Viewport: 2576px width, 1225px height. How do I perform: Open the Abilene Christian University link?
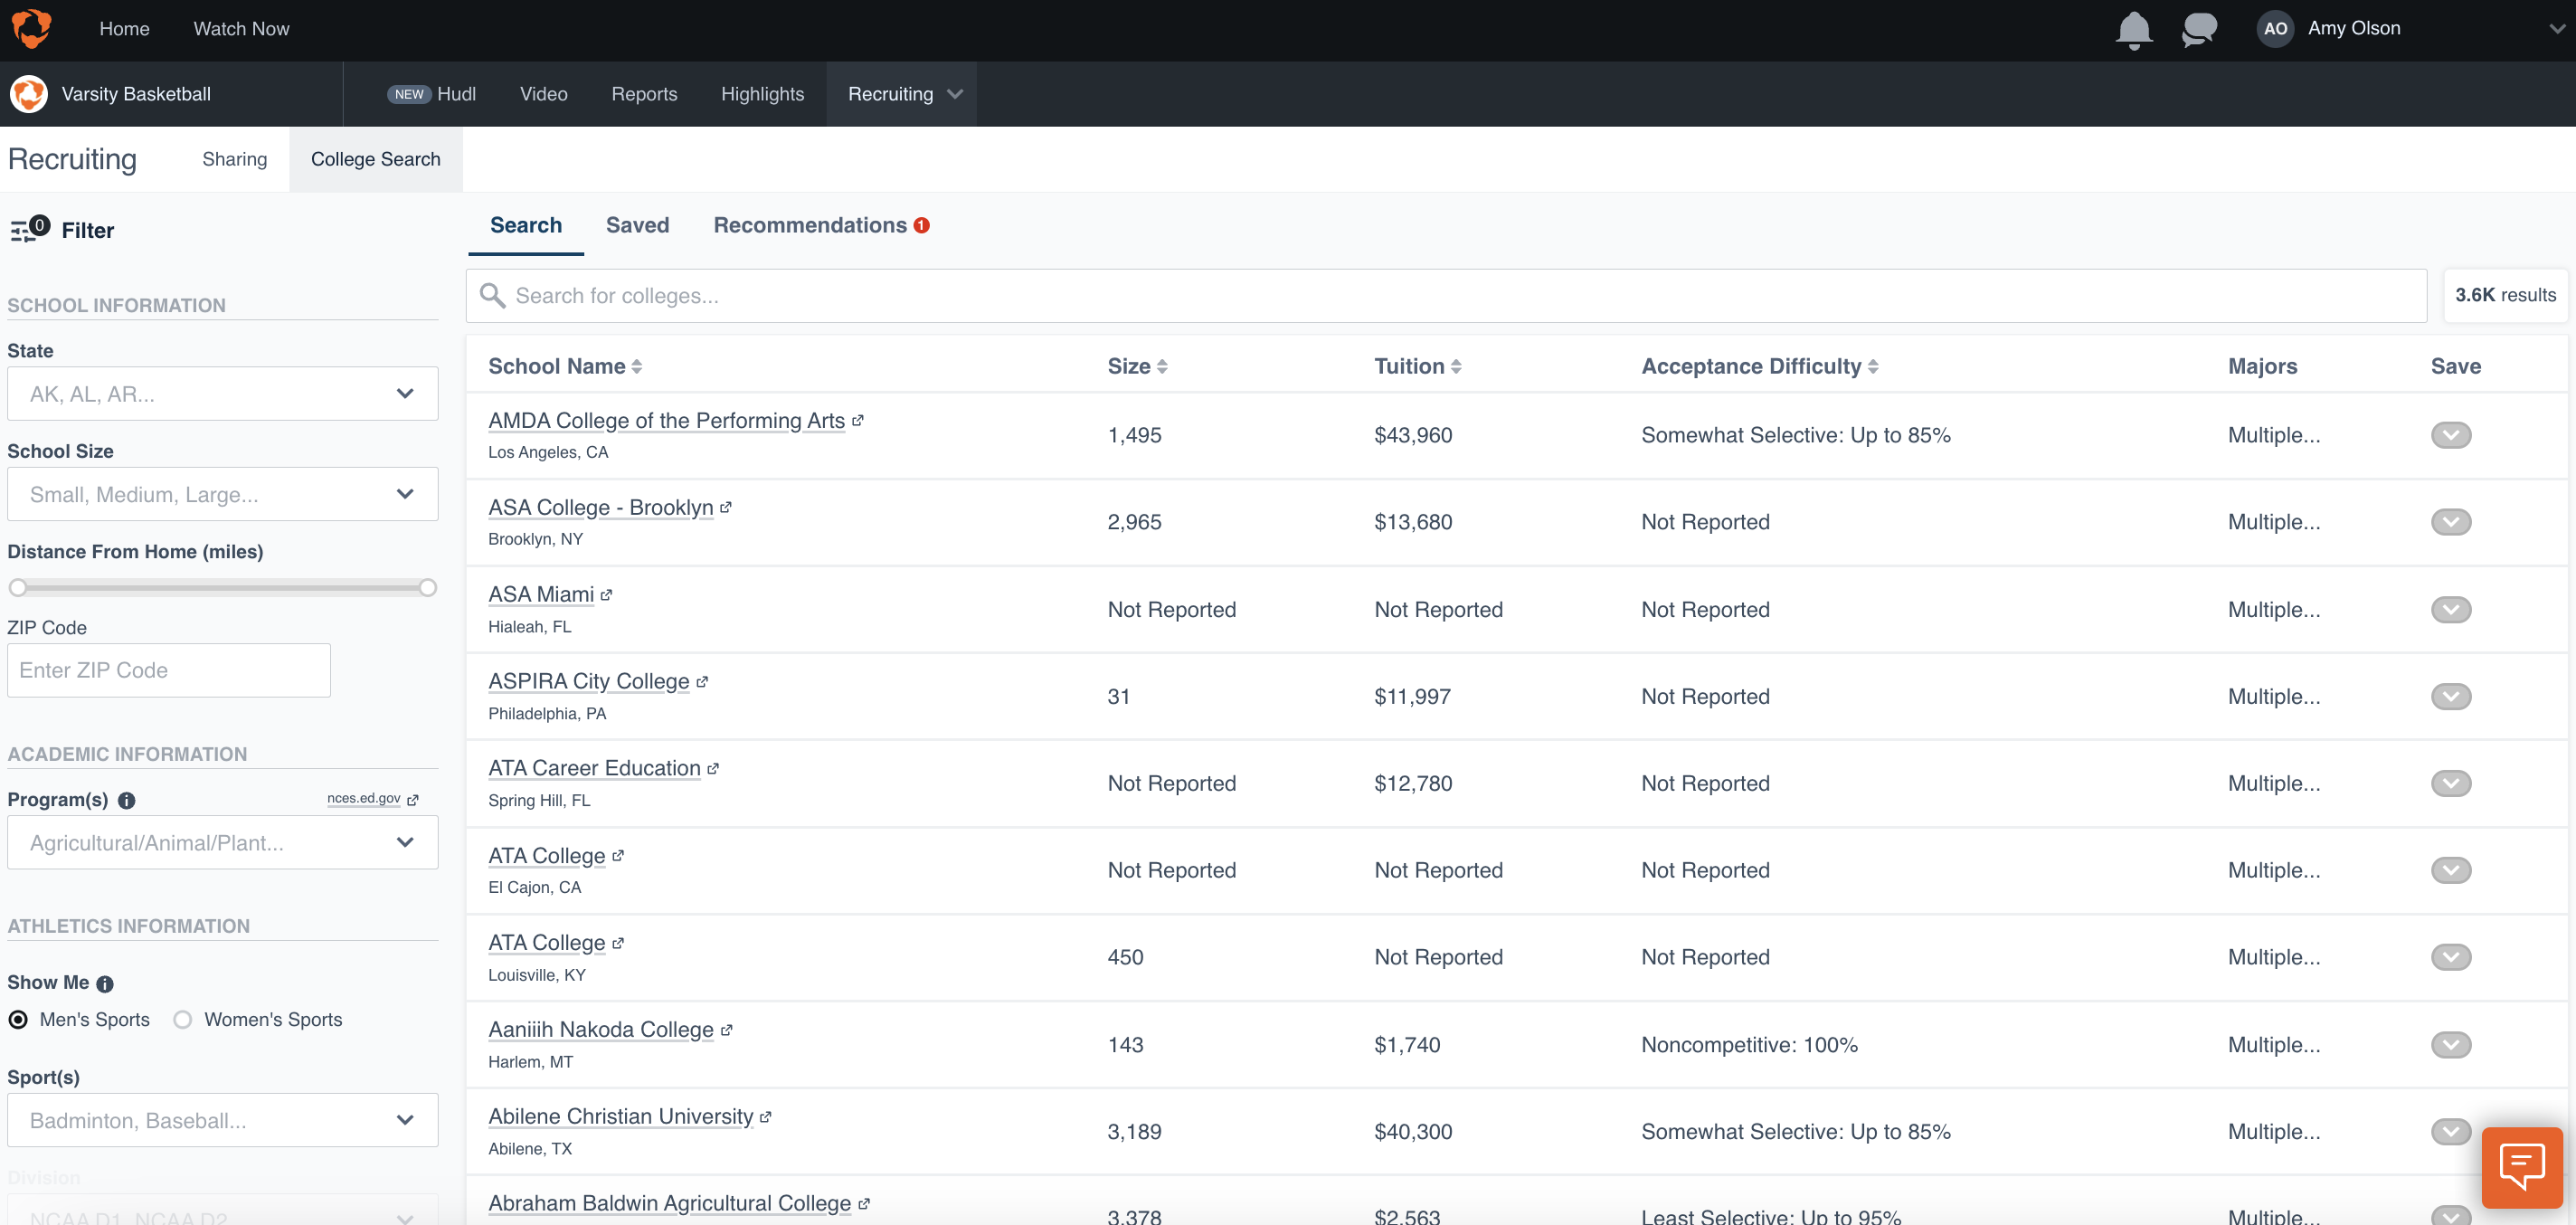(620, 1116)
